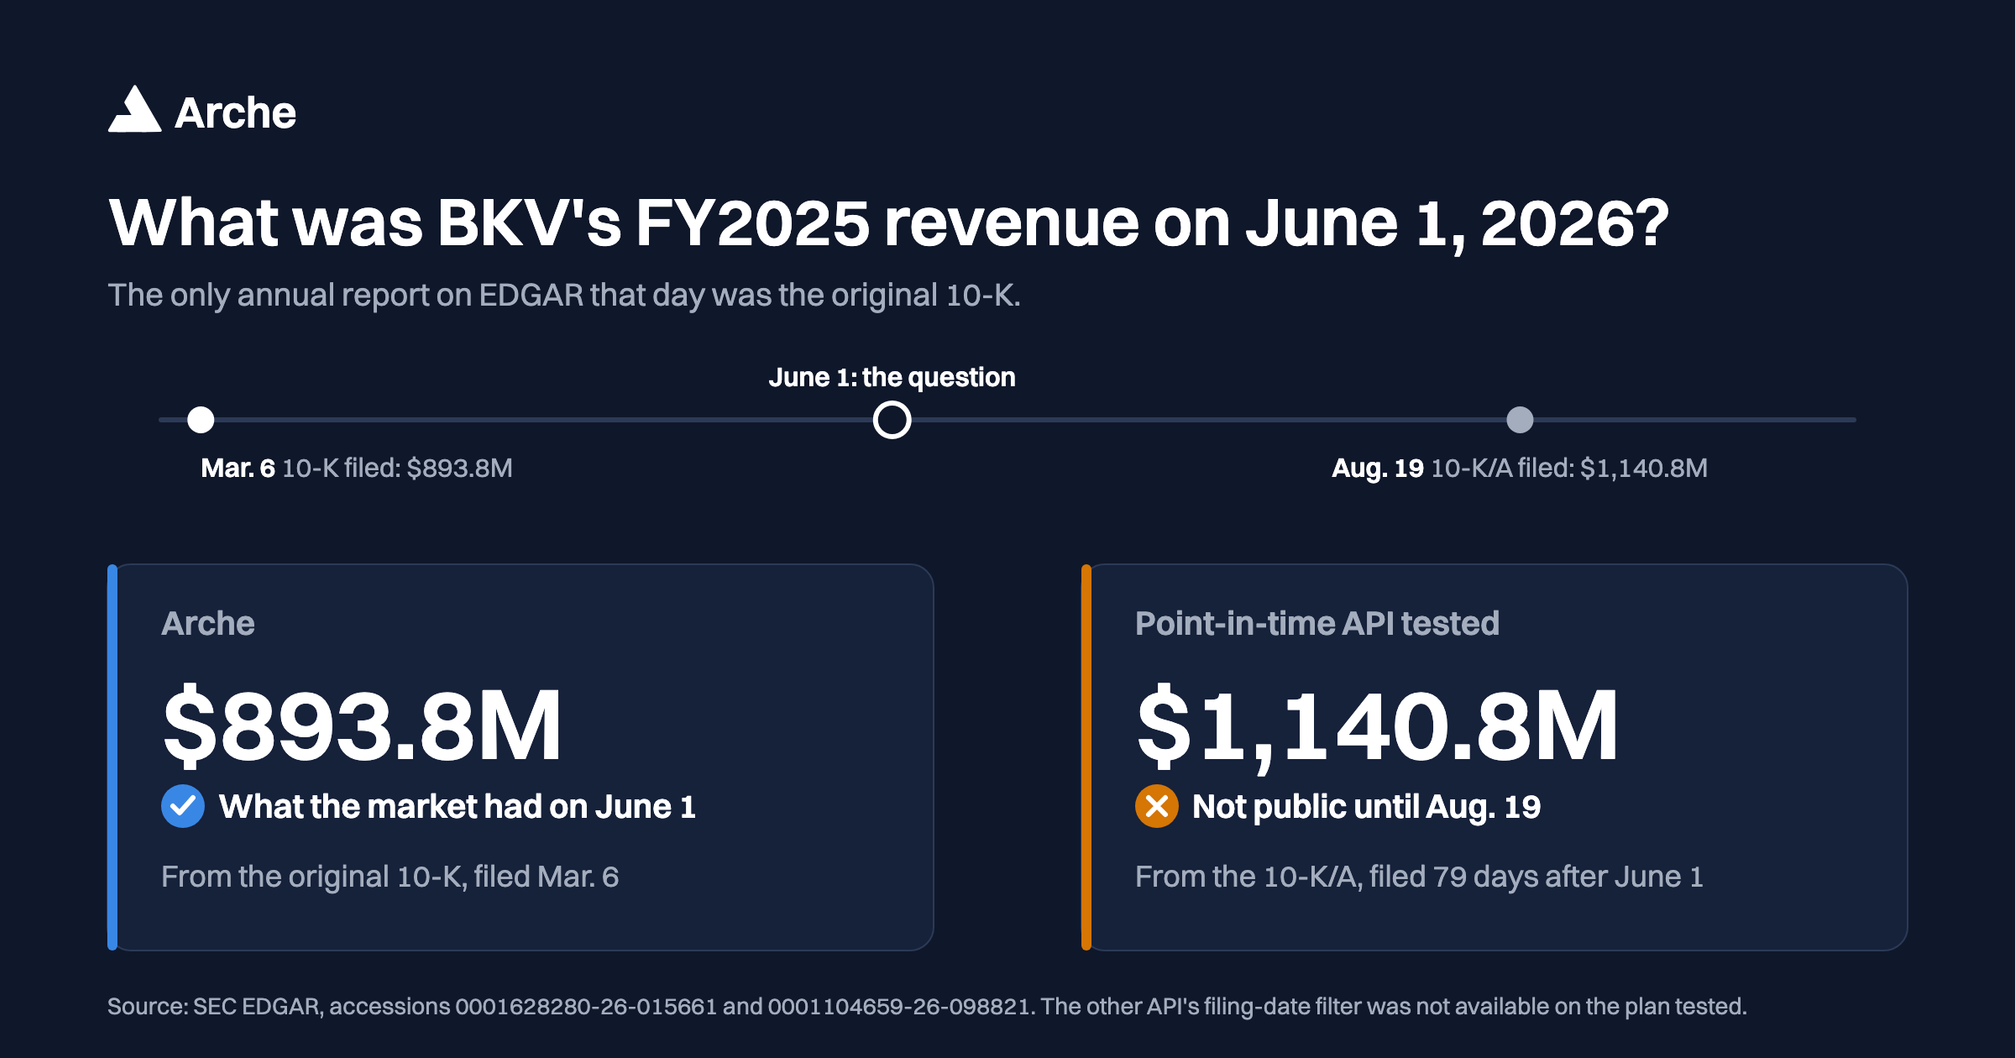2015x1058 pixels.
Task: Click the Arche triangle logo icon
Action: pyautogui.click(x=134, y=109)
